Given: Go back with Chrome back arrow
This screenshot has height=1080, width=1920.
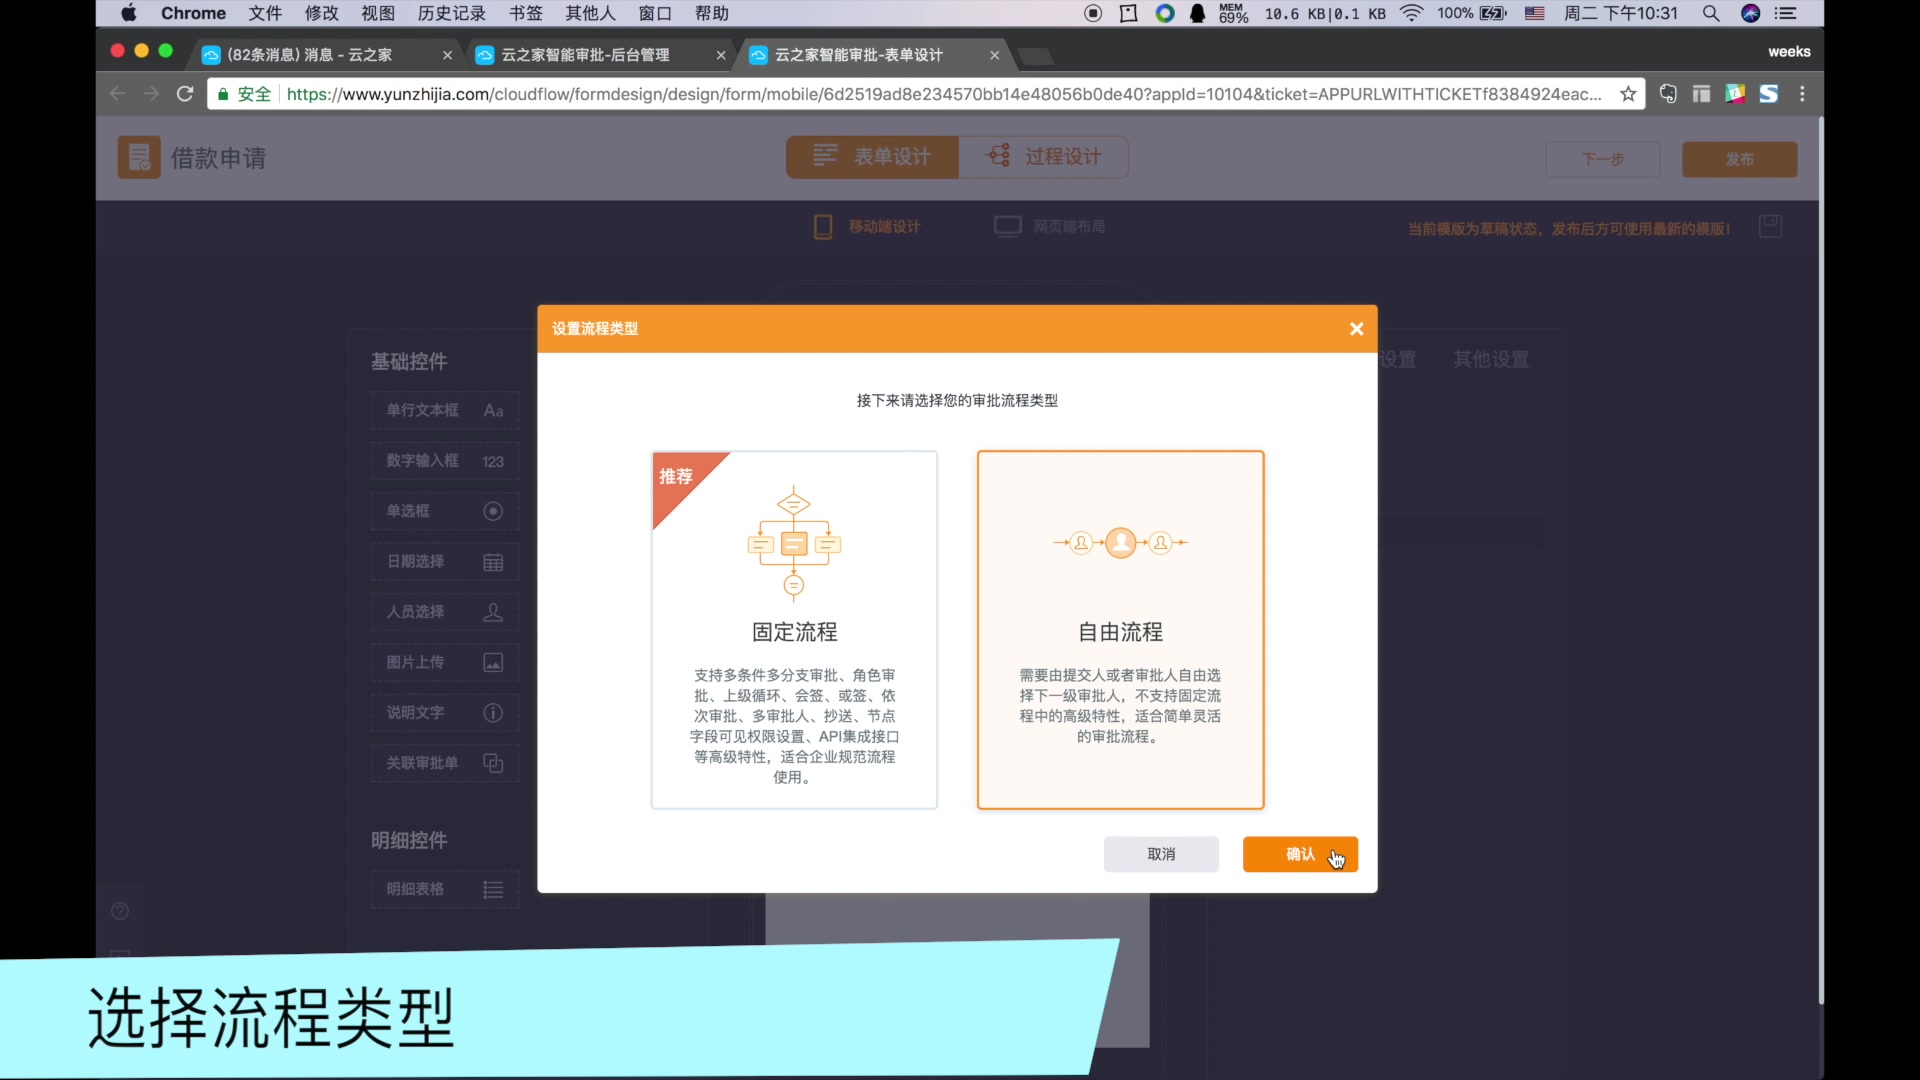Looking at the screenshot, I should 118,94.
